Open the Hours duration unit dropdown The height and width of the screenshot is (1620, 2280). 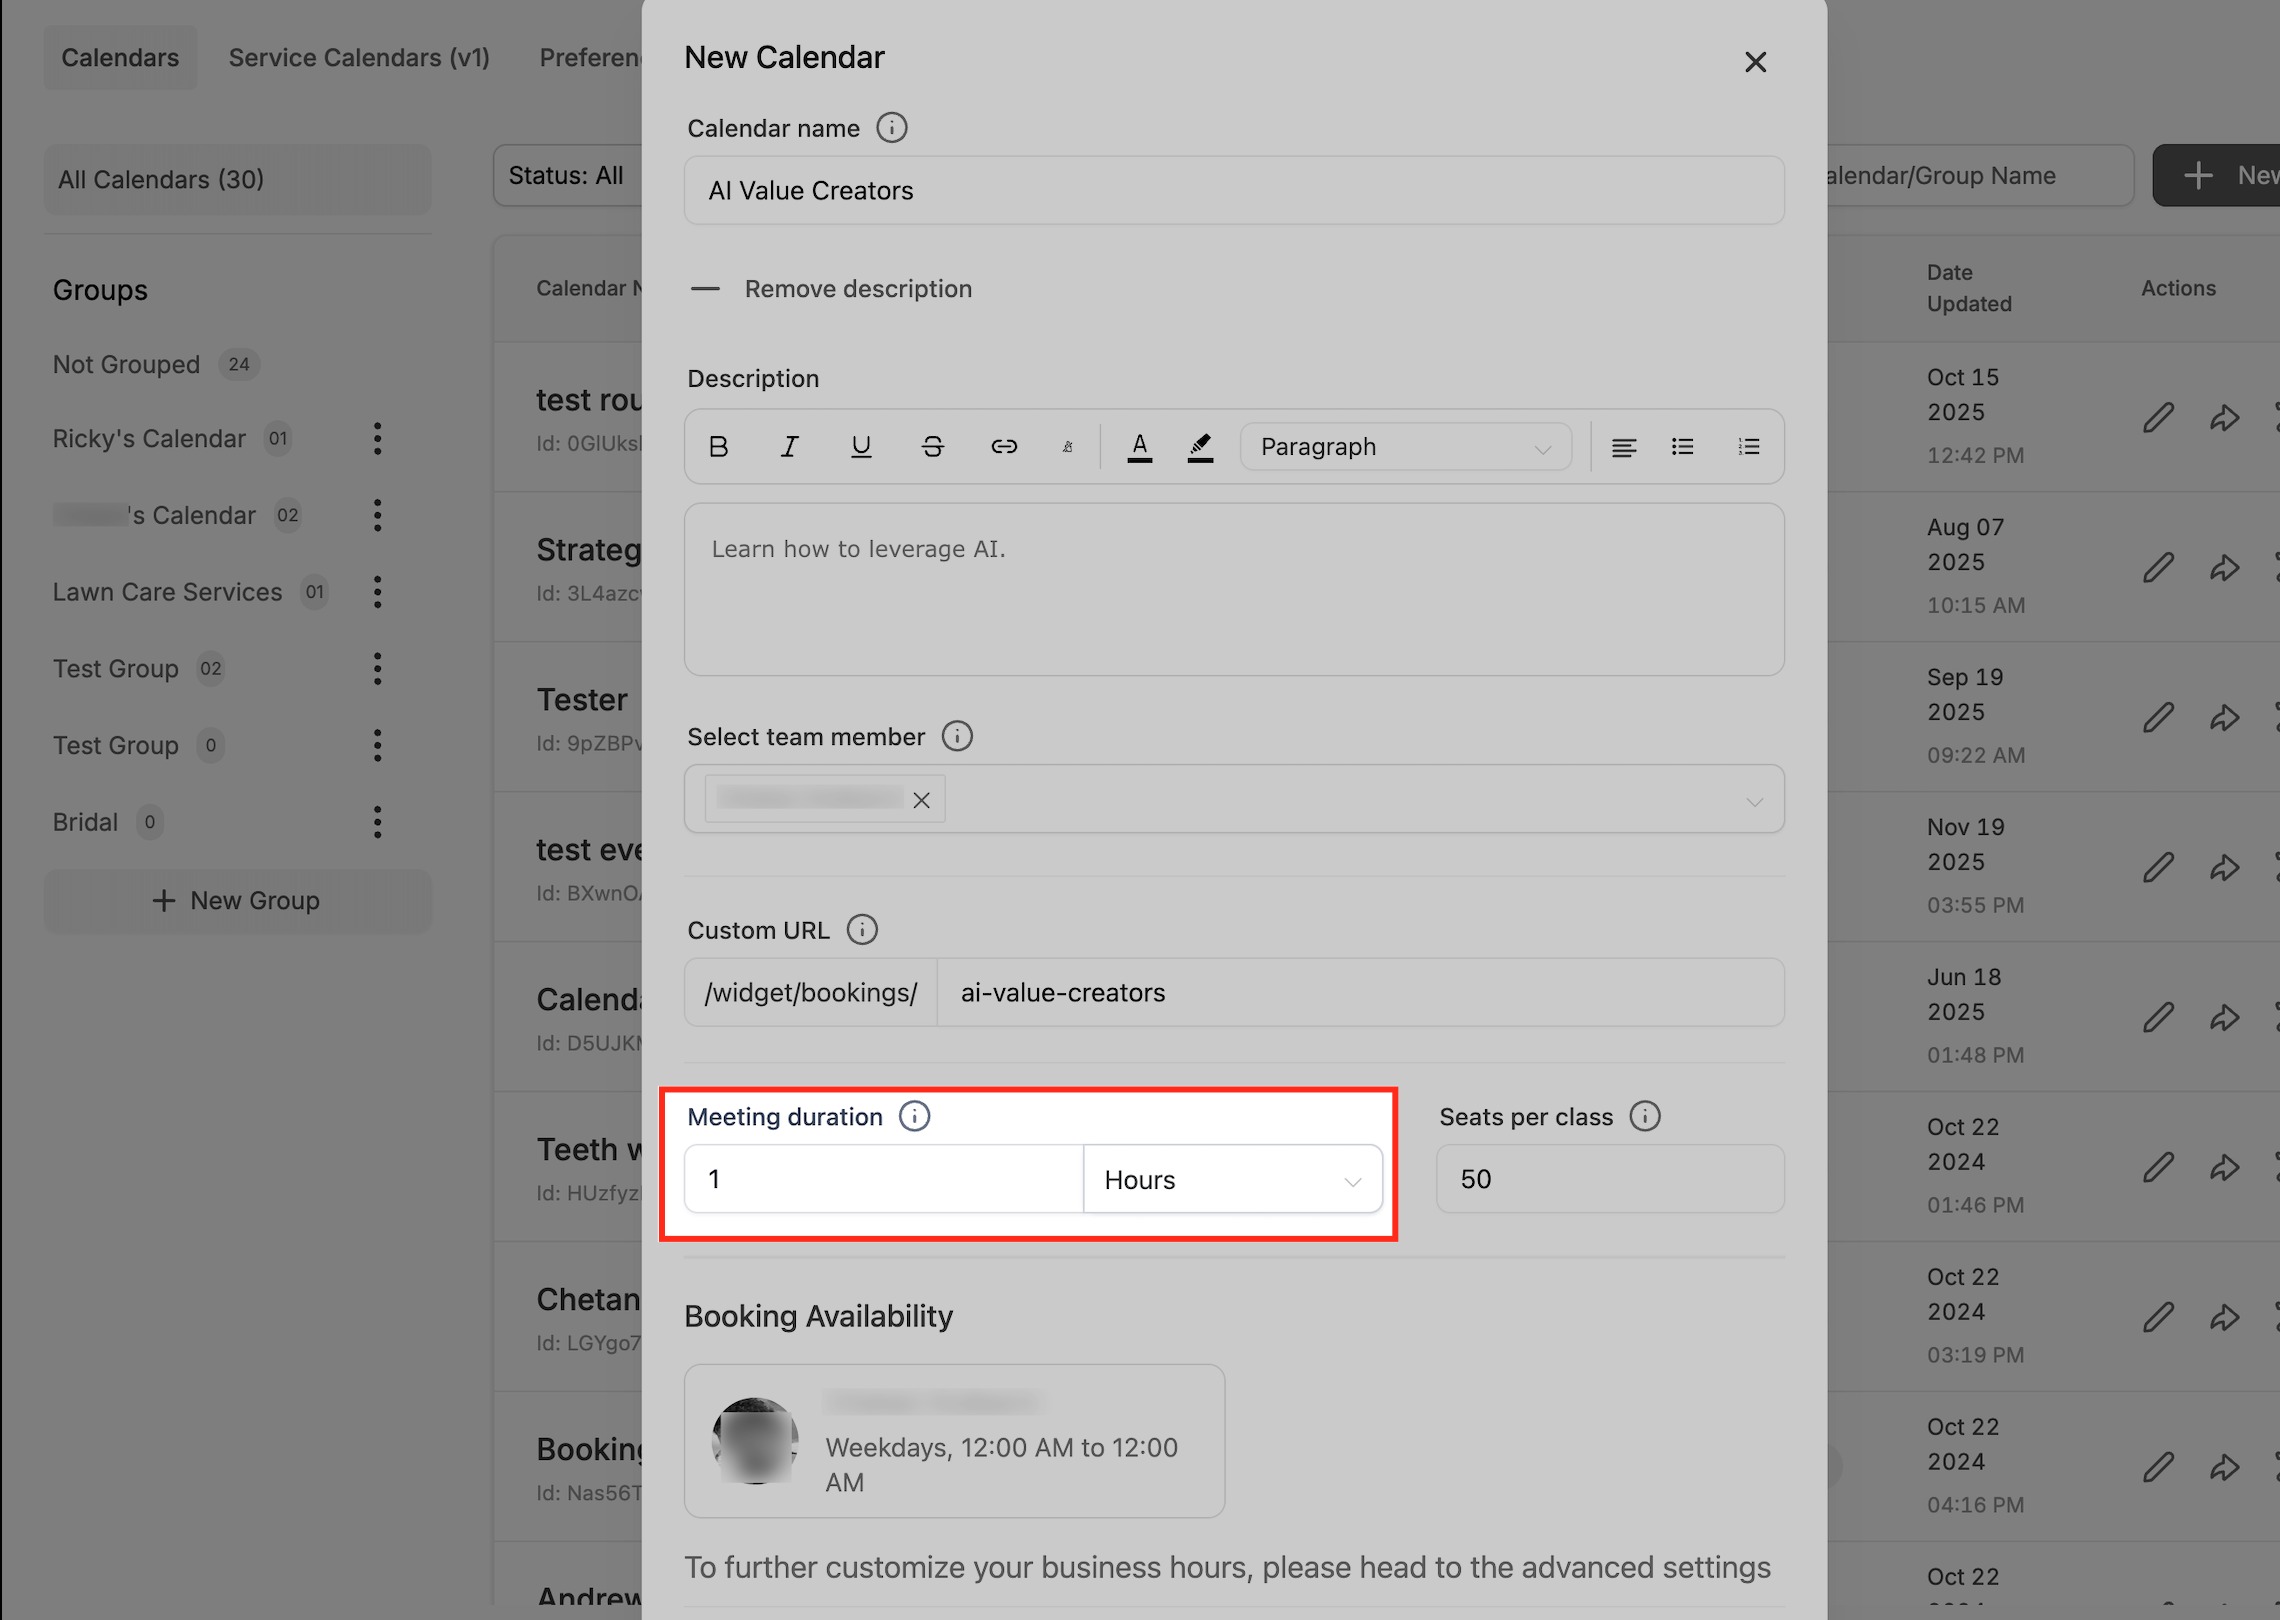1232,1180
